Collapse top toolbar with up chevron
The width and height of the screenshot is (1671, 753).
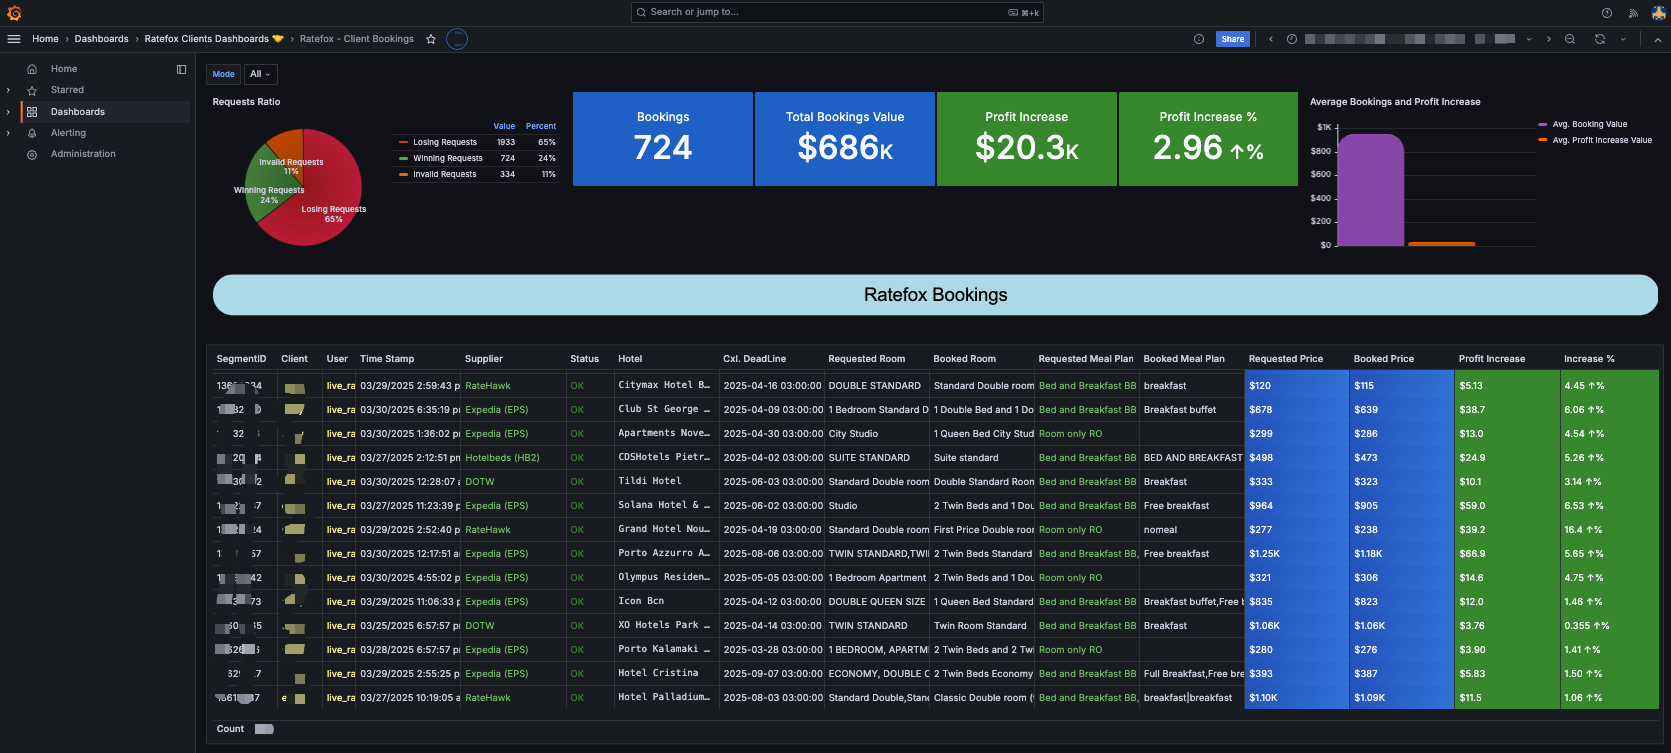coord(1657,39)
